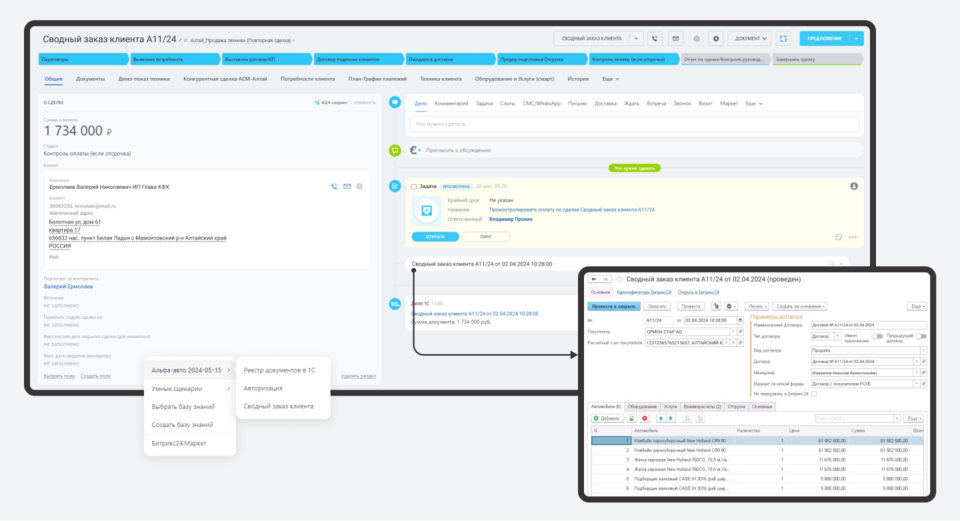
Task: Open the Печать dropdown in the 1C window
Action: click(758, 306)
